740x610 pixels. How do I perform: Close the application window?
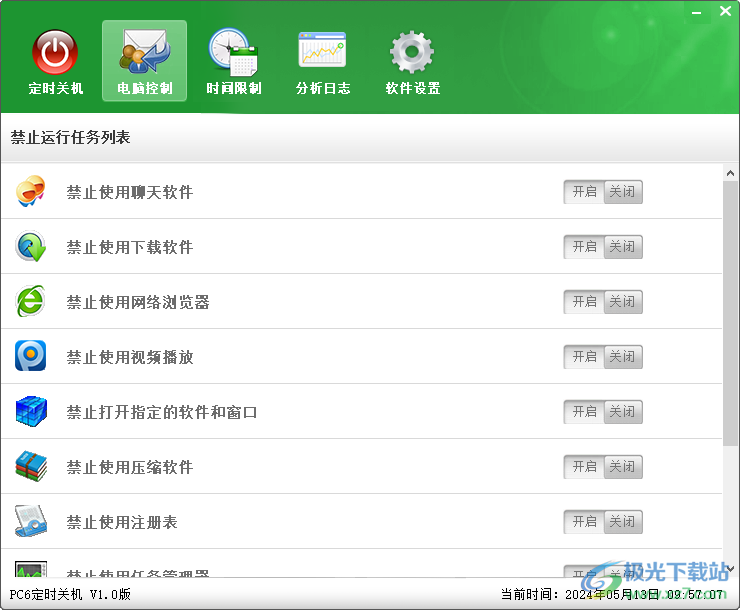pyautogui.click(x=725, y=11)
